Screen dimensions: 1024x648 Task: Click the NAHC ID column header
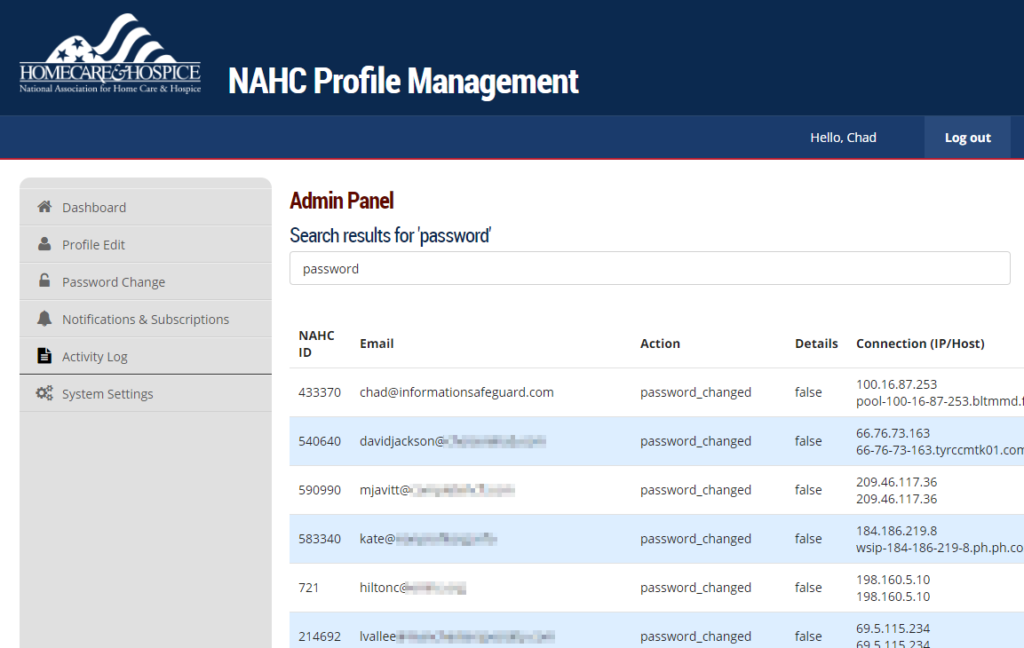(316, 343)
